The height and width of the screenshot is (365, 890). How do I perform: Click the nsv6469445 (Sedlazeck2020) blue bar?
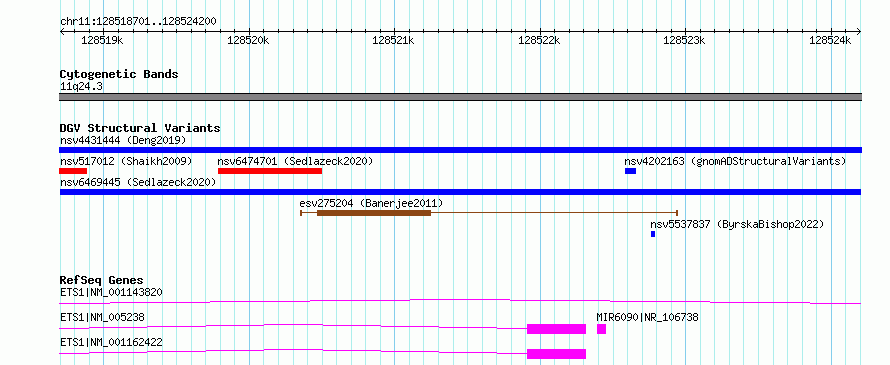coord(460,192)
